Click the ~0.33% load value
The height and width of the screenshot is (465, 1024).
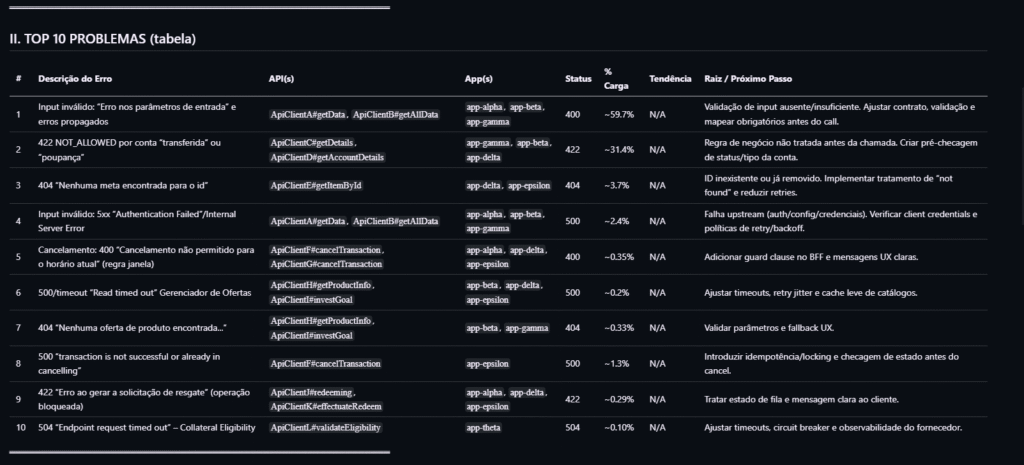coord(619,328)
